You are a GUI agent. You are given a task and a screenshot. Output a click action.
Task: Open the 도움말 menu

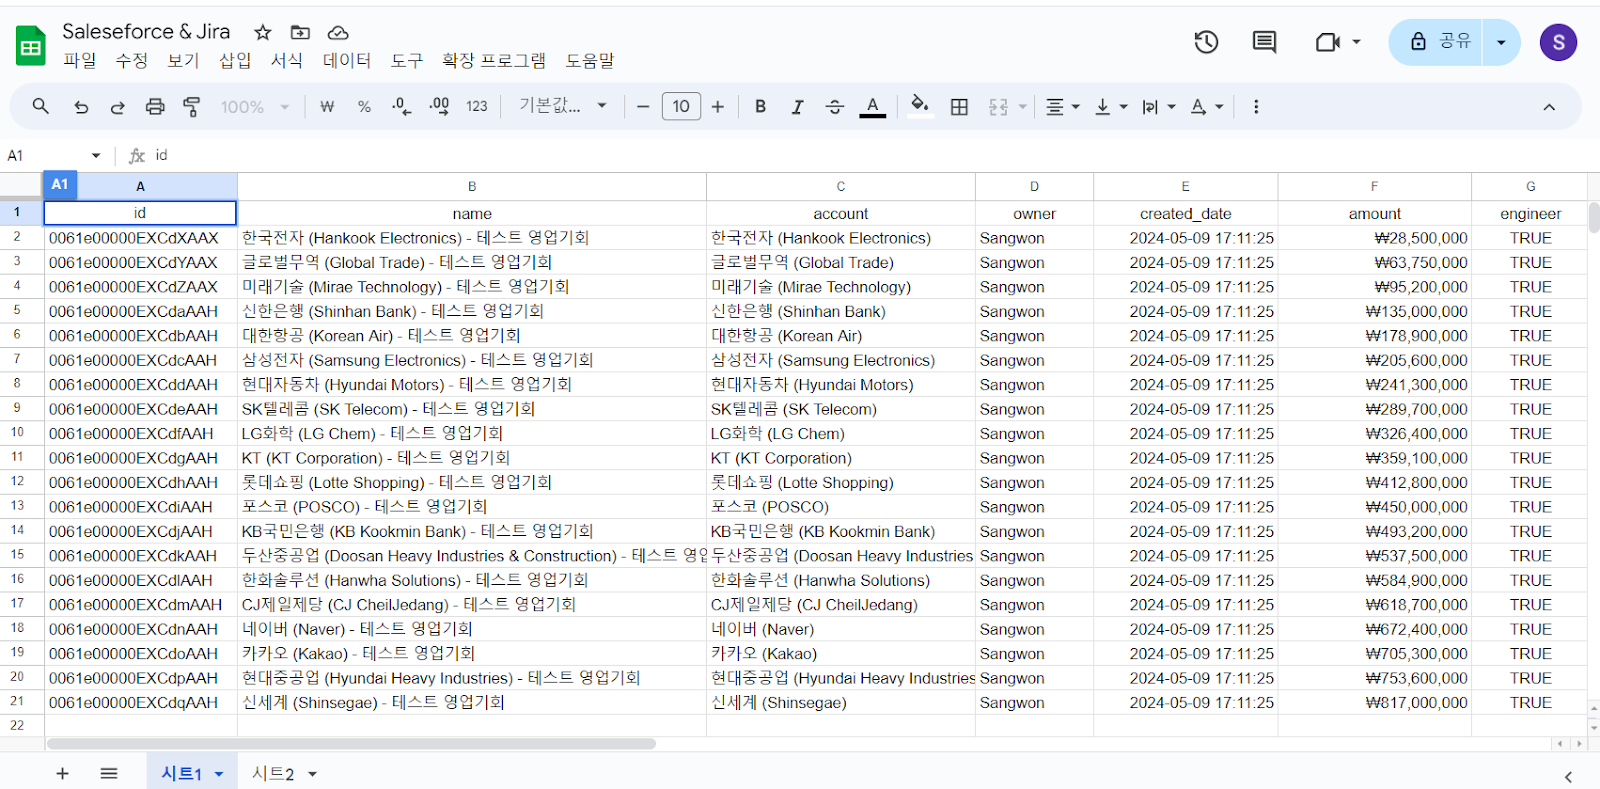(x=590, y=61)
